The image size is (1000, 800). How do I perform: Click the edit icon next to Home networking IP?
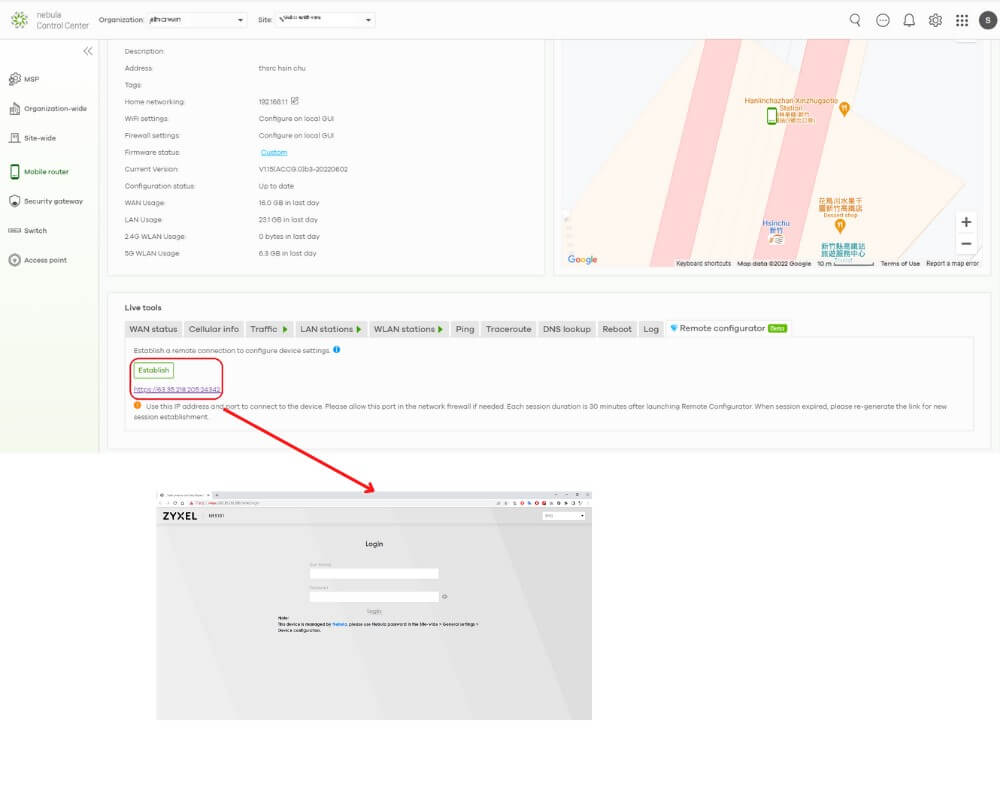click(295, 101)
